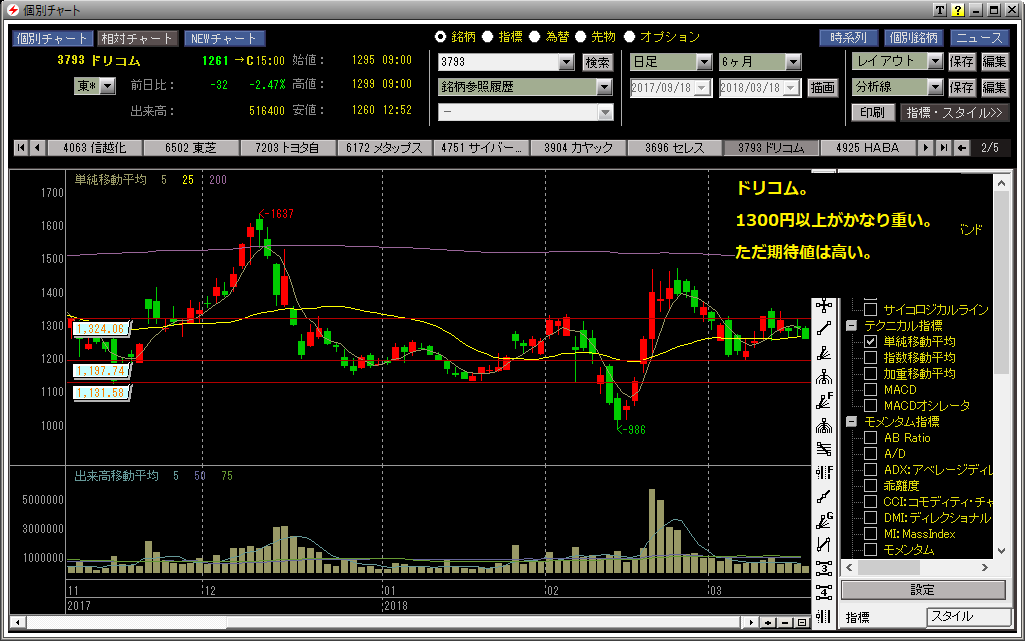
Task: Open the 分析線 dropdown
Action: [935, 87]
